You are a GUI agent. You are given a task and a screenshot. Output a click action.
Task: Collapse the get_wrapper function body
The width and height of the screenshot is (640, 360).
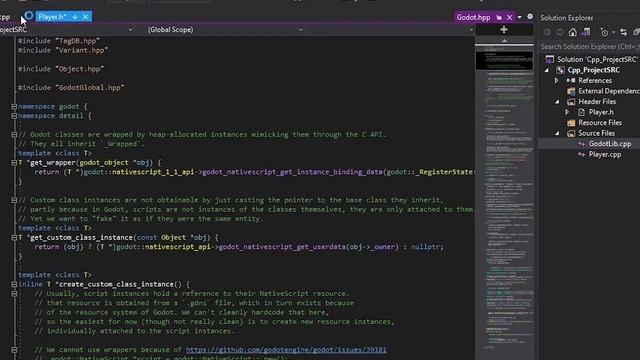pyautogui.click(x=14, y=162)
